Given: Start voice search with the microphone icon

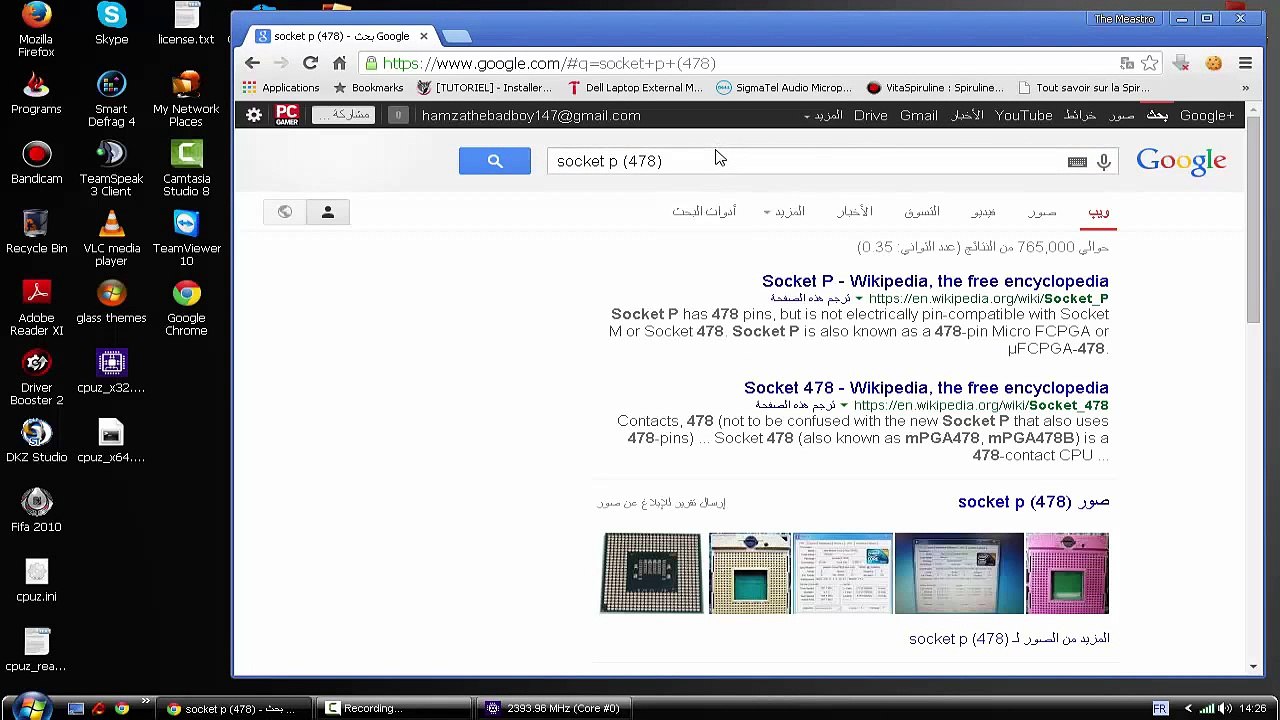Looking at the screenshot, I should point(1104,161).
